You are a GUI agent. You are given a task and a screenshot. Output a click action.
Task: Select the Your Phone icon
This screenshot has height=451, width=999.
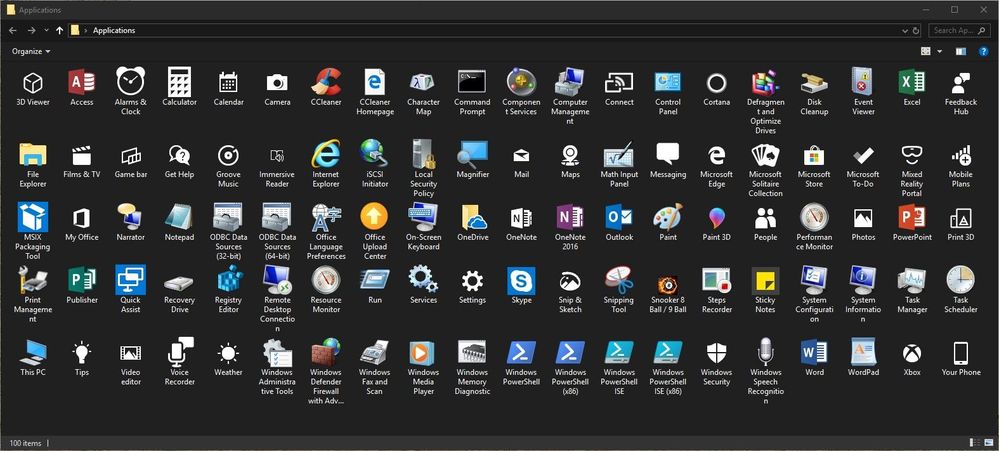click(961, 353)
